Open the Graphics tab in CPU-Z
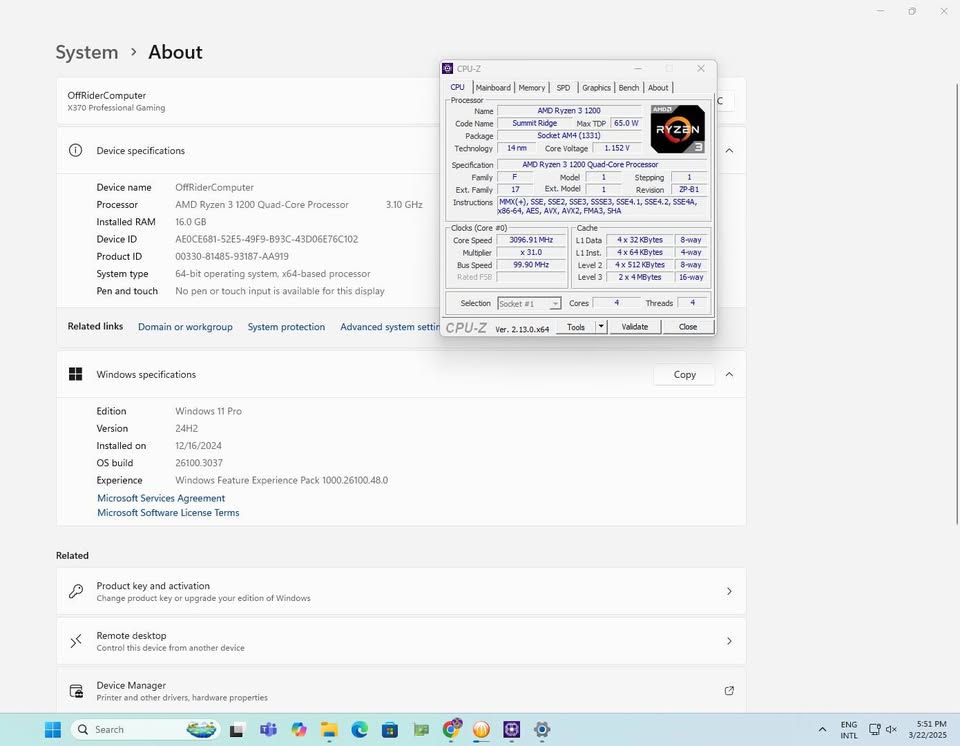960x746 pixels. pos(596,88)
